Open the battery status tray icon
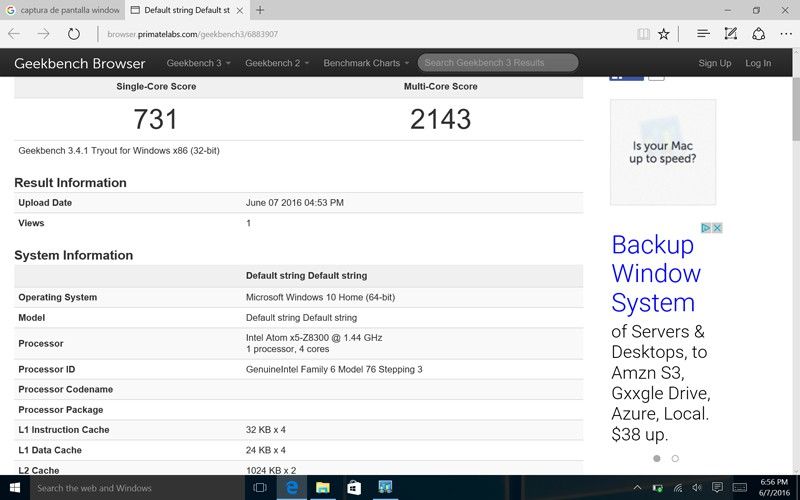The image size is (800, 500). click(x=658, y=488)
